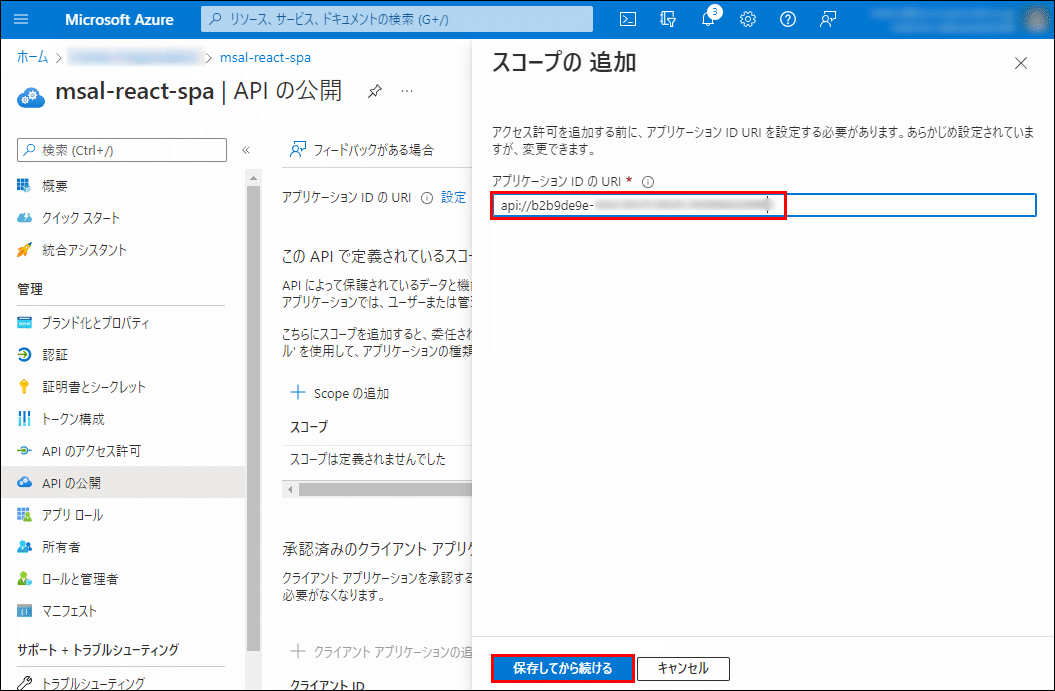Close the スコープの追加 panel

coord(1021,63)
